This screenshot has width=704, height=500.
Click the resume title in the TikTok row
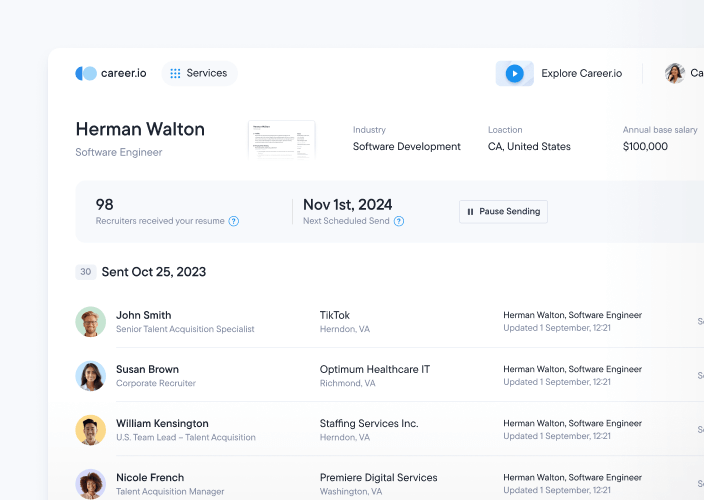click(572, 315)
